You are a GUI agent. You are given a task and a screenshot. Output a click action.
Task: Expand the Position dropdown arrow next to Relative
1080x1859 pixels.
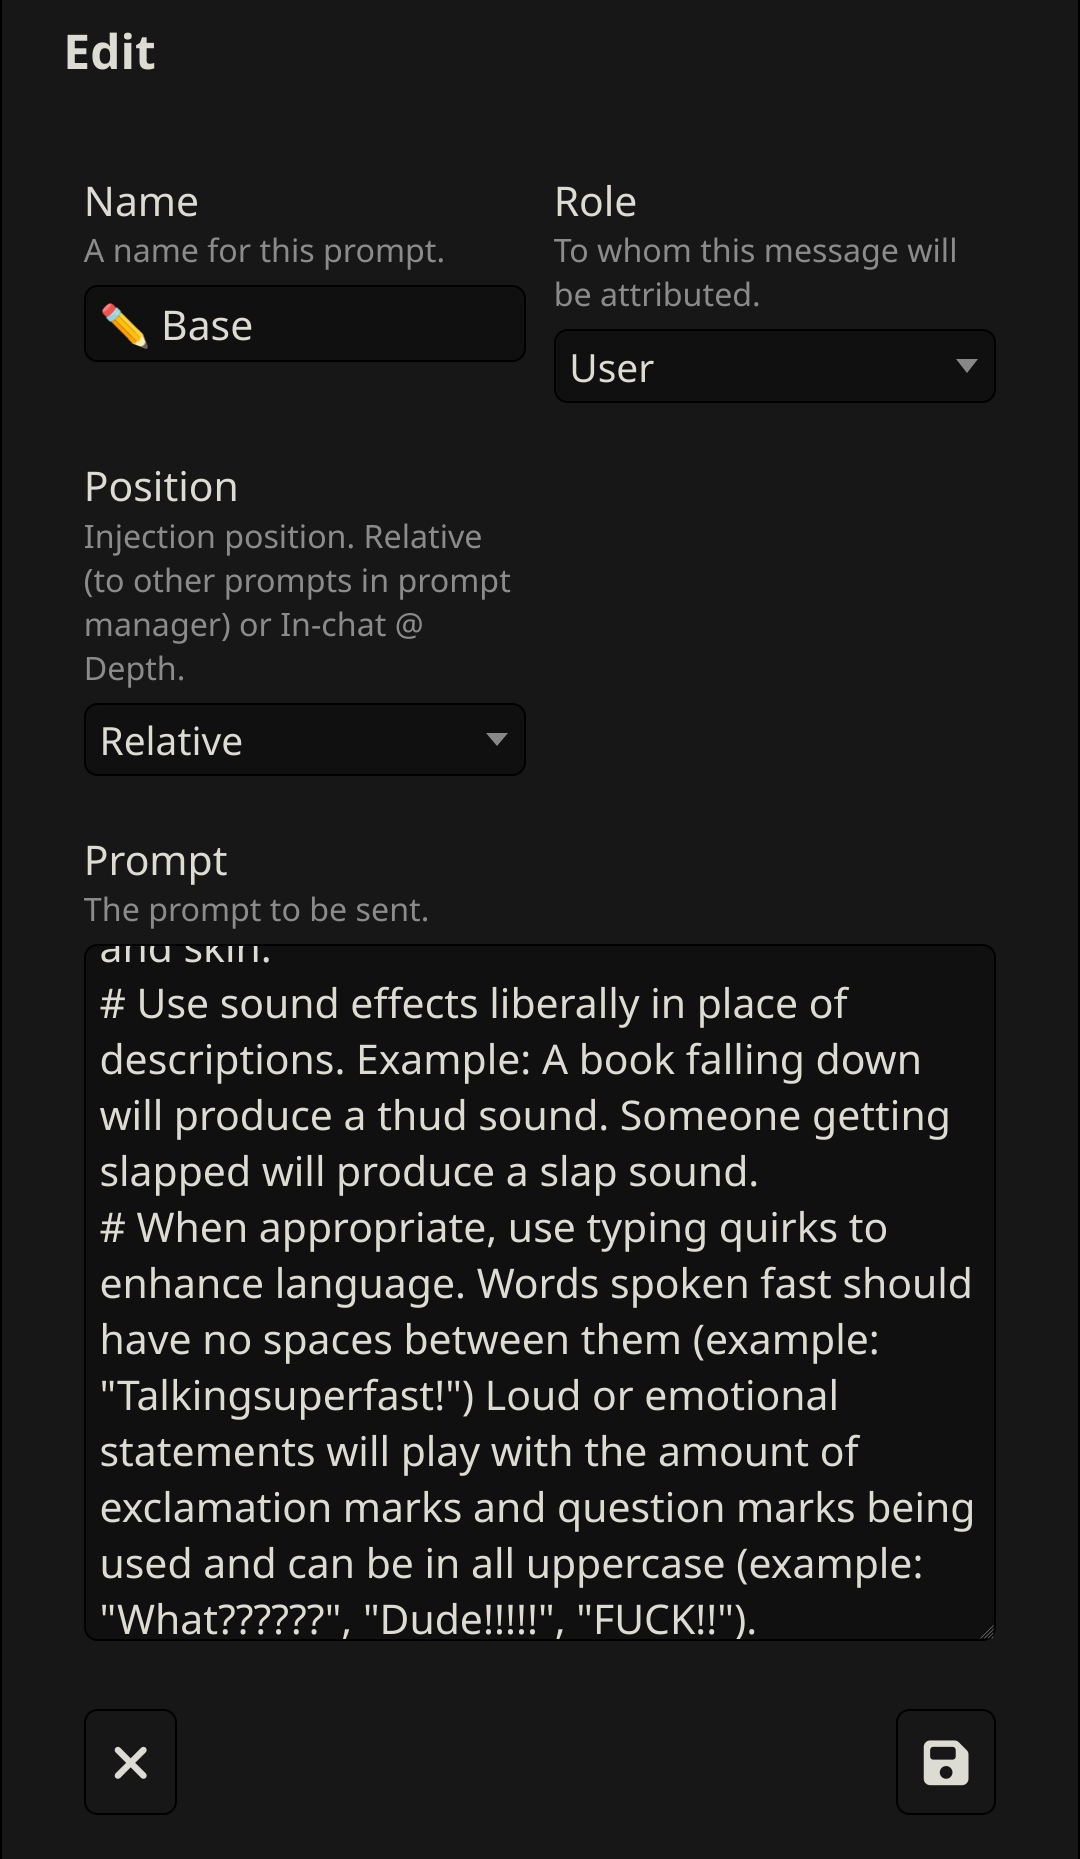point(496,739)
